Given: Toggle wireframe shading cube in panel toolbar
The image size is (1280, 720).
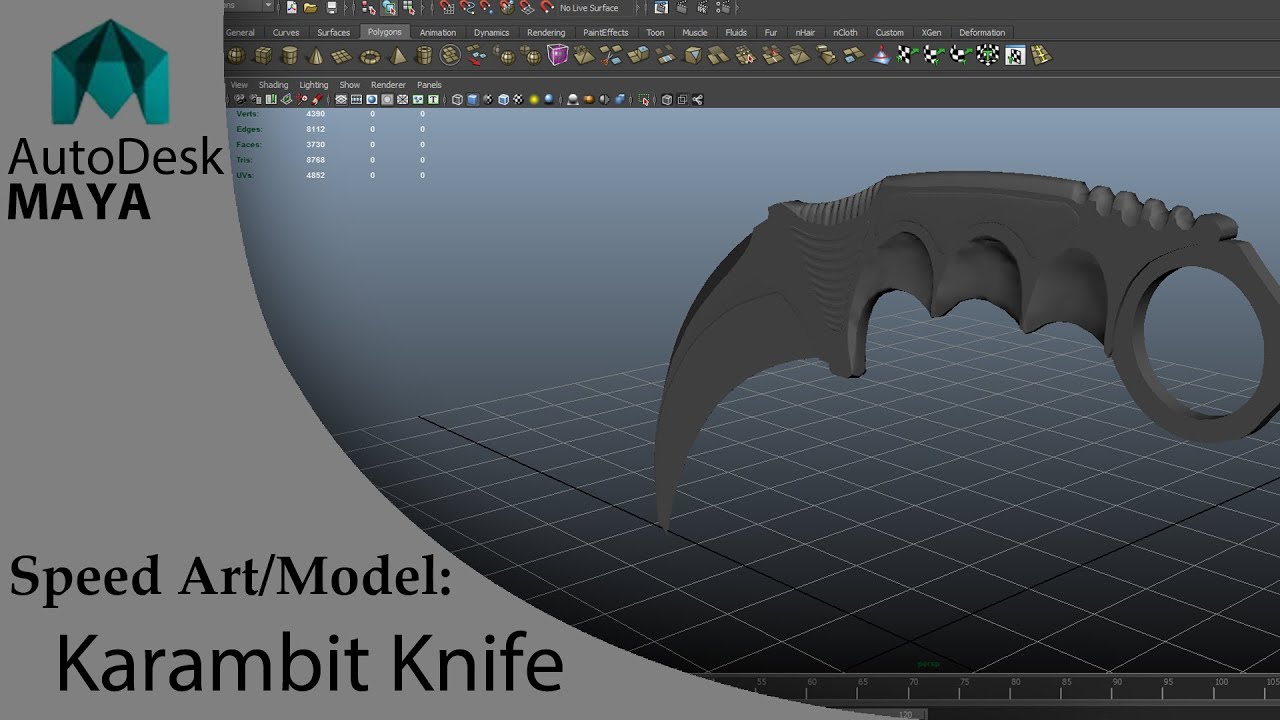Looking at the screenshot, I should (457, 99).
